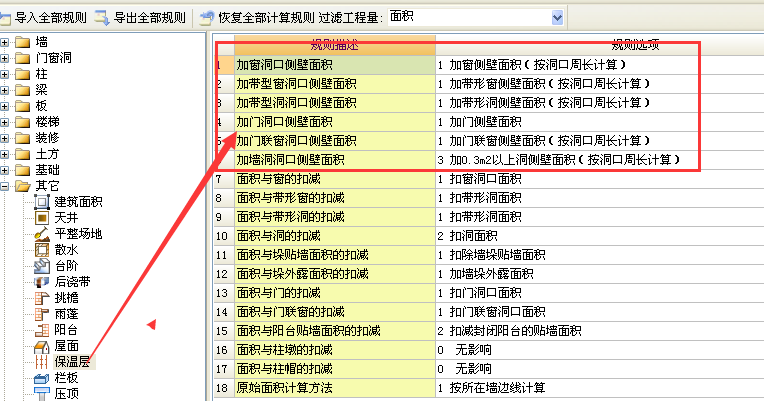
Task: Expand the 门窗洞 tree folder
Action: tap(6, 58)
